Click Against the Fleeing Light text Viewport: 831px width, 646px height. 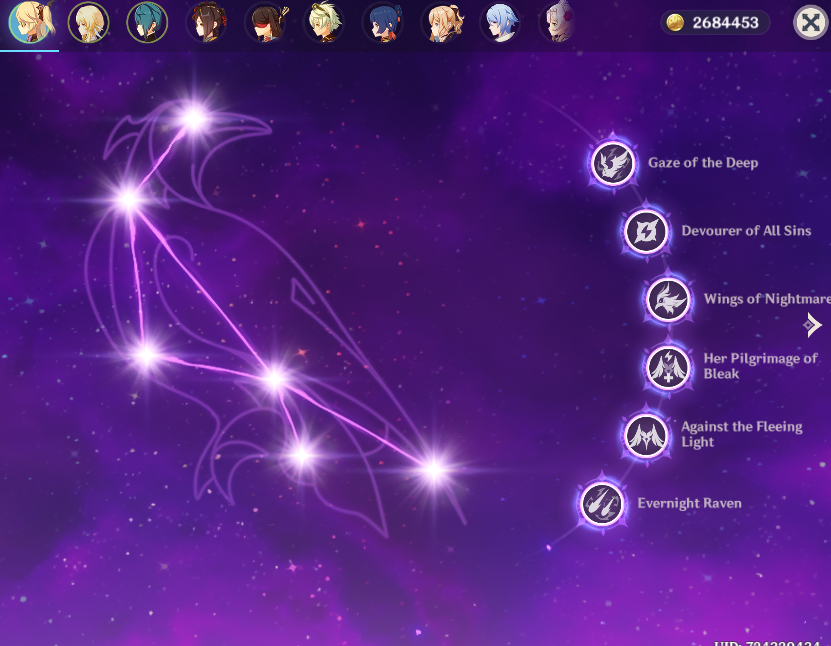742,434
